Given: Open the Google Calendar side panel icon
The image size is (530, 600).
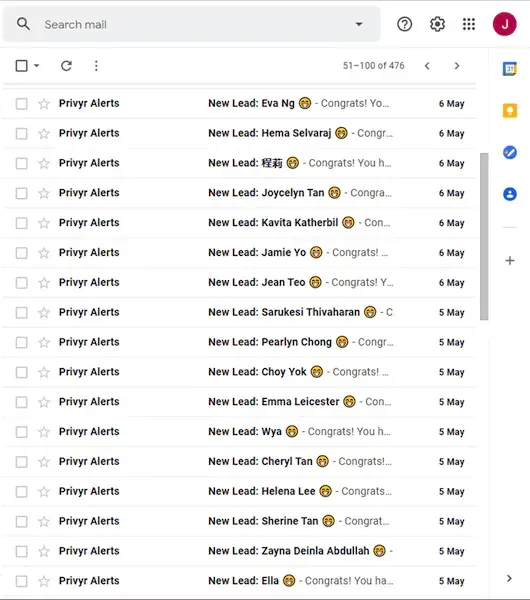Looking at the screenshot, I should pyautogui.click(x=510, y=69).
